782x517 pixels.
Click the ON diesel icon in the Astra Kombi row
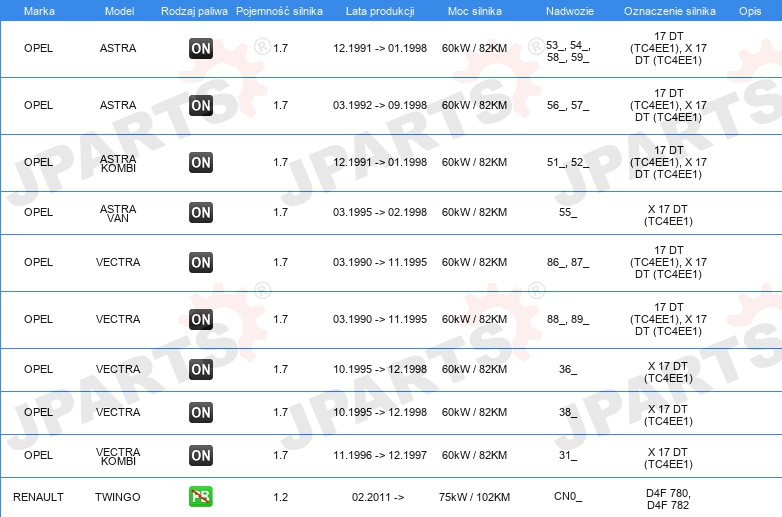pyautogui.click(x=201, y=163)
